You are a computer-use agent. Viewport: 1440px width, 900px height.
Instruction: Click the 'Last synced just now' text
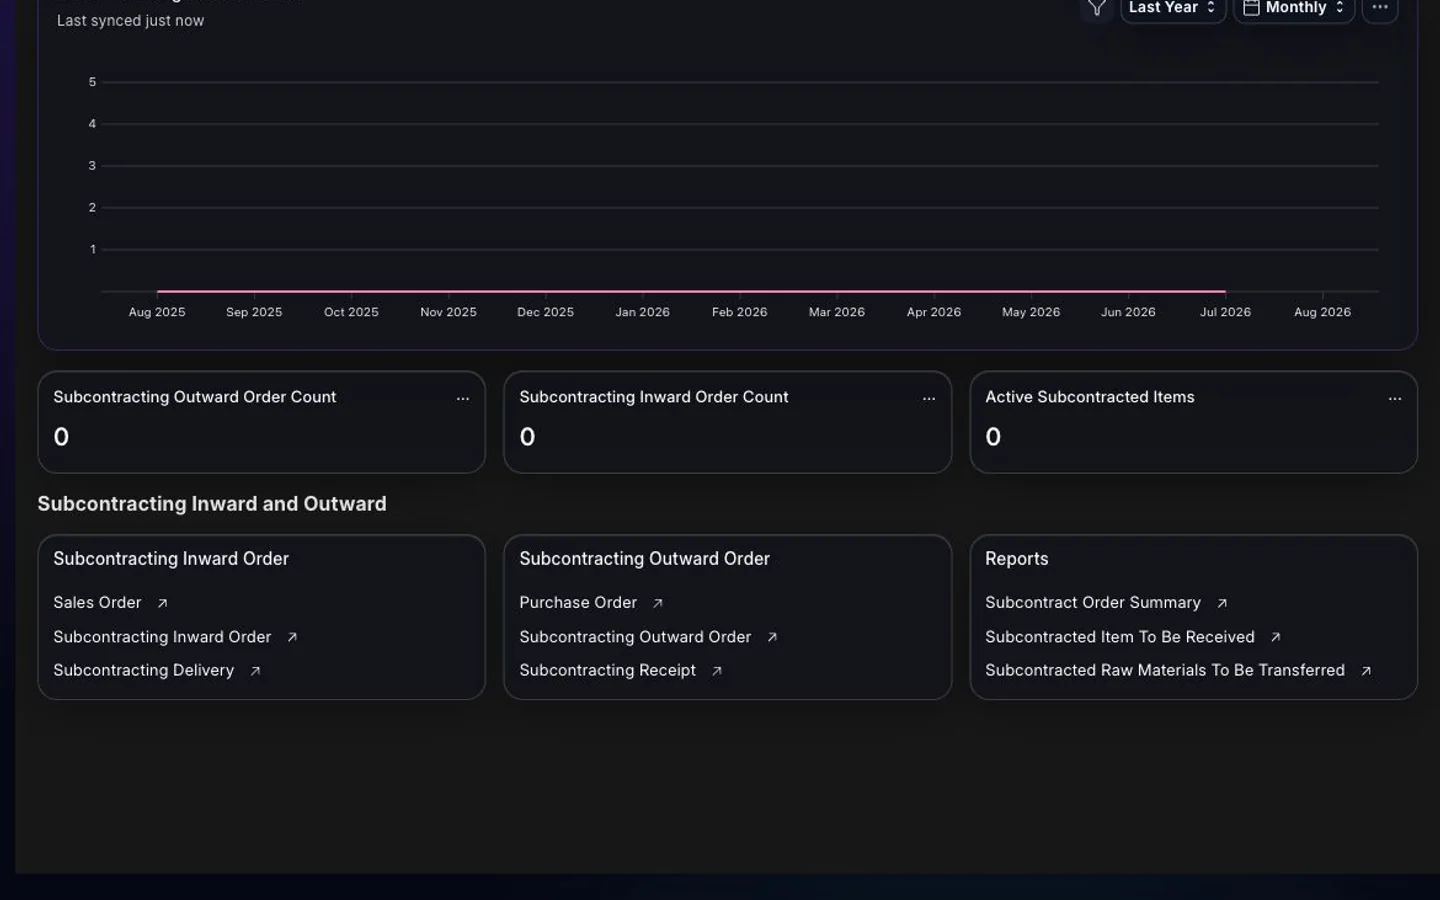coord(130,20)
